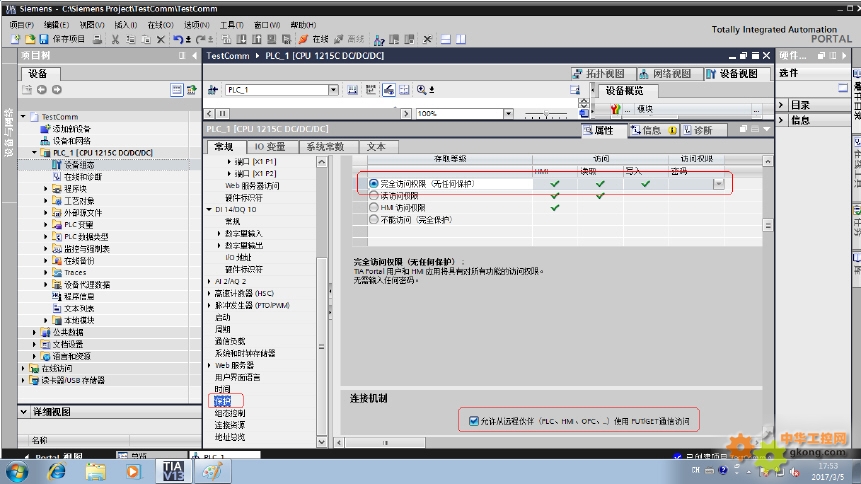This screenshot has width=861, height=484.
Task: Click the horizontal split editor icon
Action: coord(446,39)
